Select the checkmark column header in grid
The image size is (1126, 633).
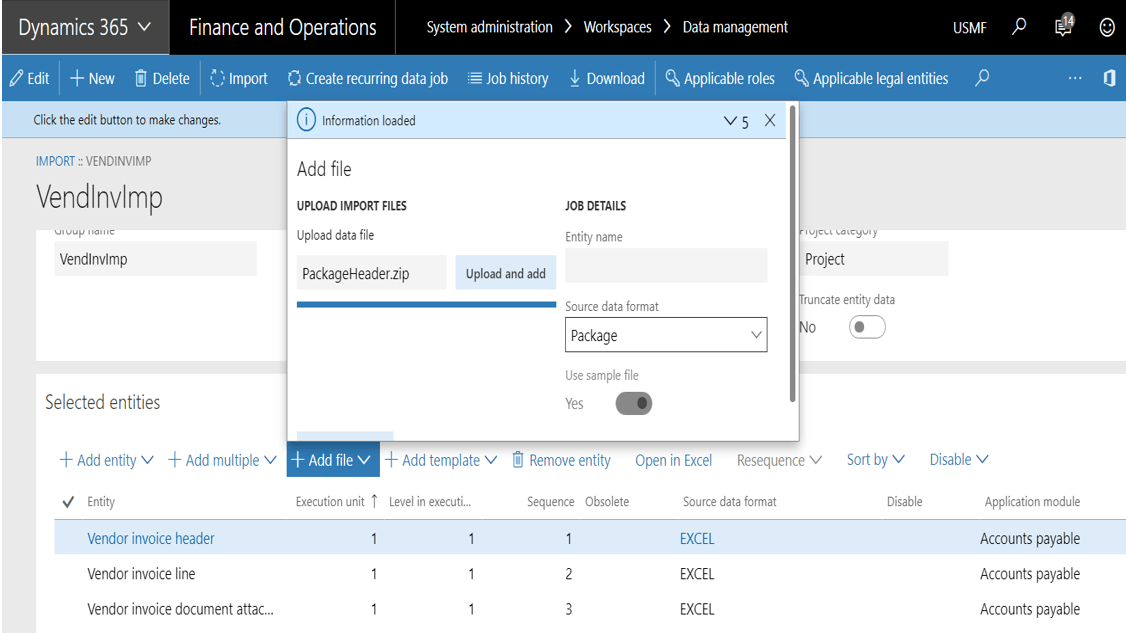pos(68,502)
